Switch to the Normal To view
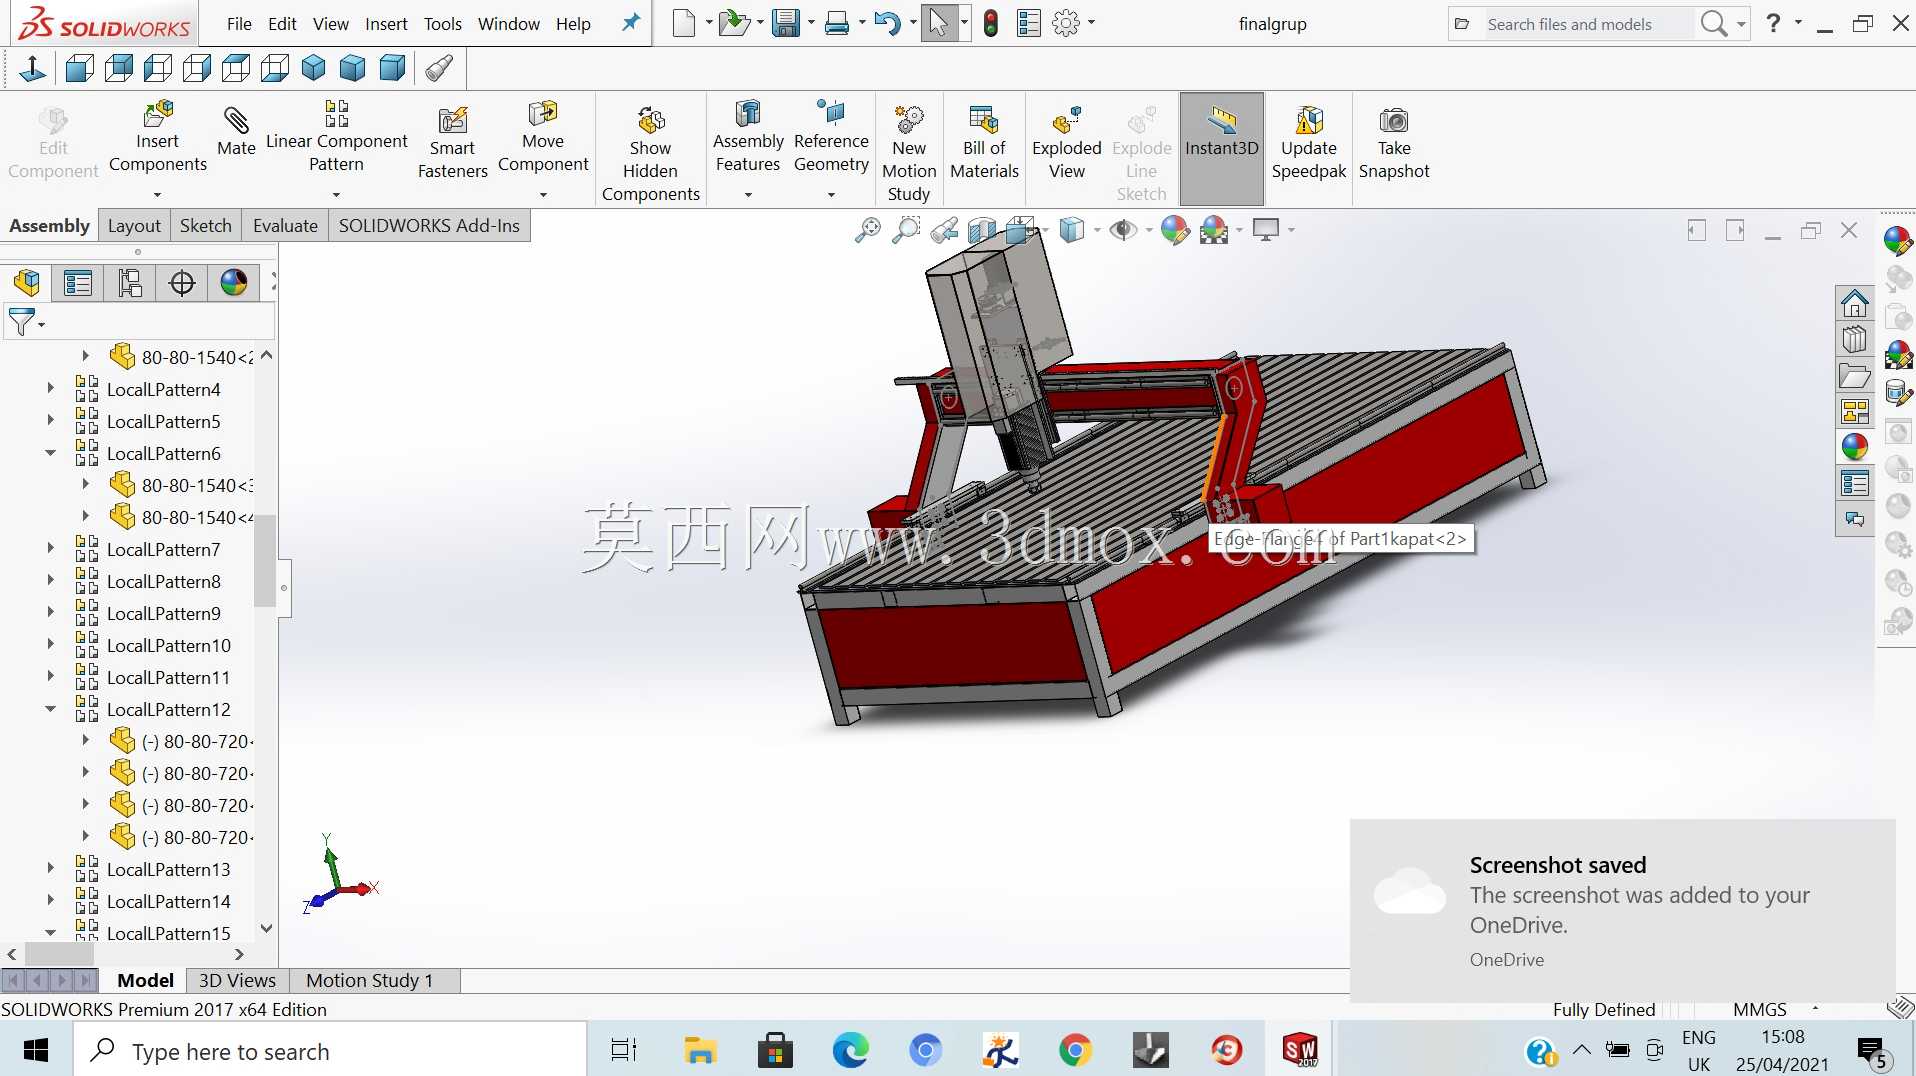 (32, 68)
